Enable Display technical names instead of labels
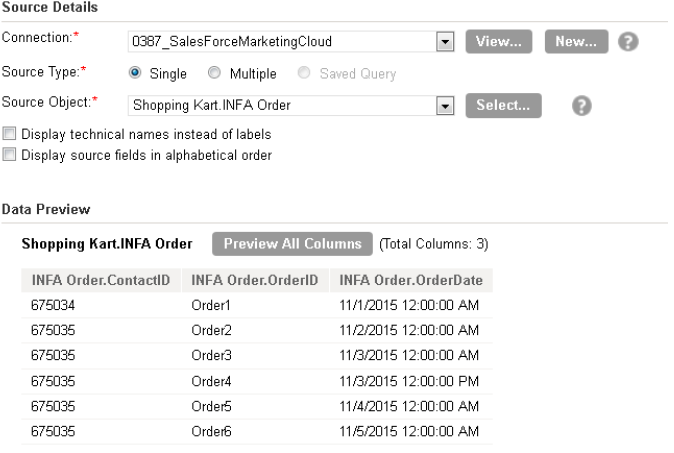 click(x=9, y=134)
